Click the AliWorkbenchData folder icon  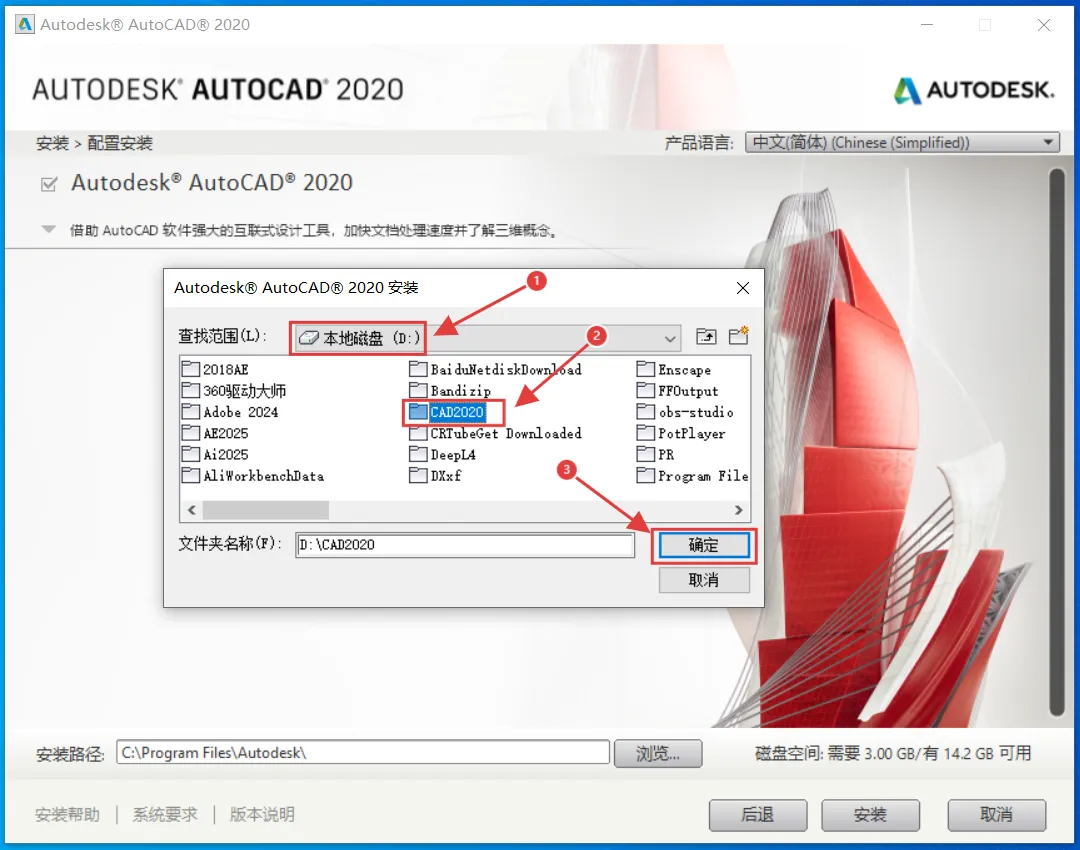point(191,475)
